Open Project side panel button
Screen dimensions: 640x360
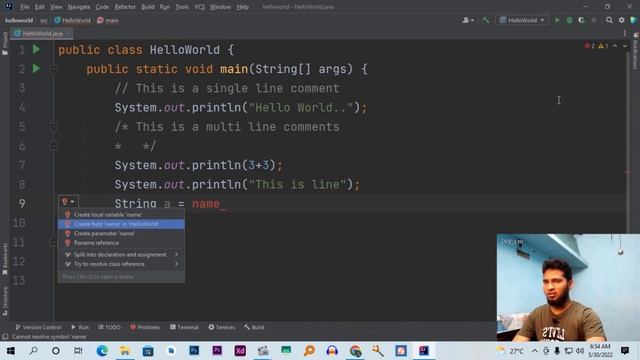click(5, 43)
